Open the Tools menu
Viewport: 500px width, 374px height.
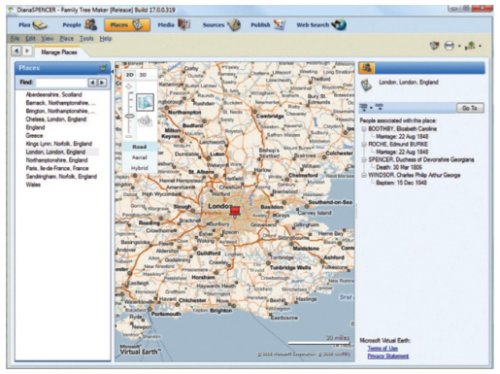pyautogui.click(x=86, y=38)
